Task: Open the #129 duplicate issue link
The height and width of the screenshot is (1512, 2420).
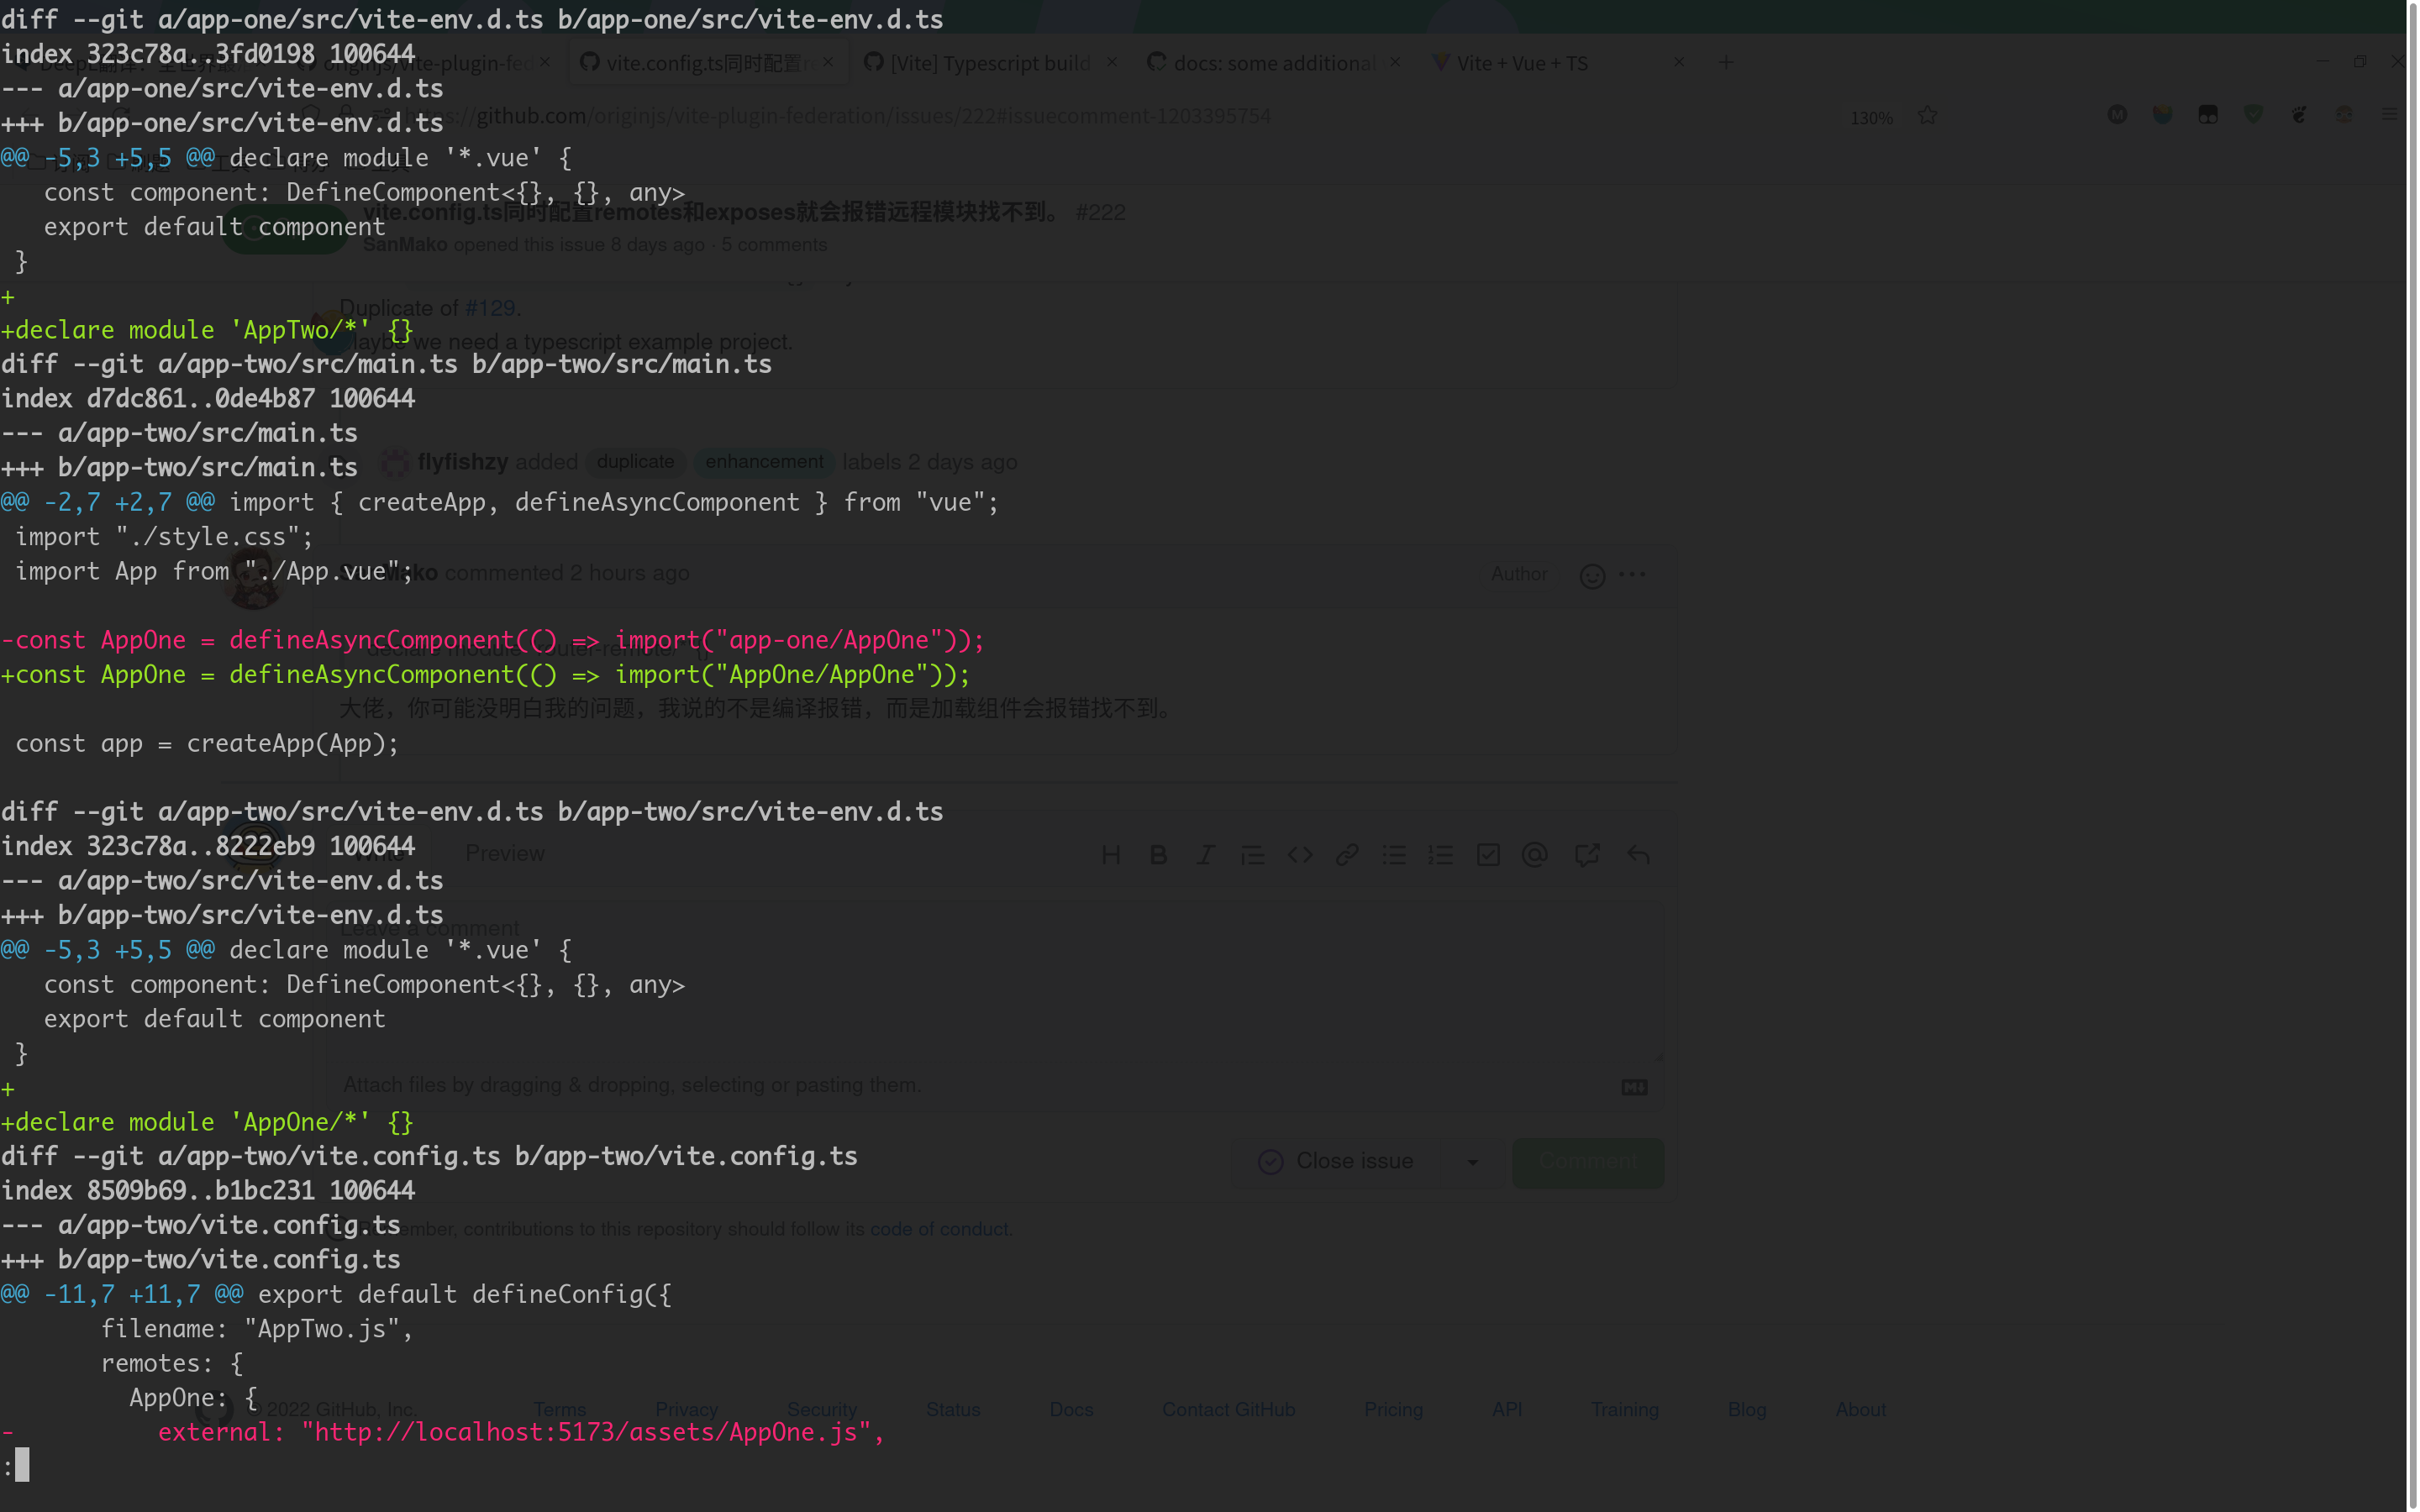Action: (490, 308)
